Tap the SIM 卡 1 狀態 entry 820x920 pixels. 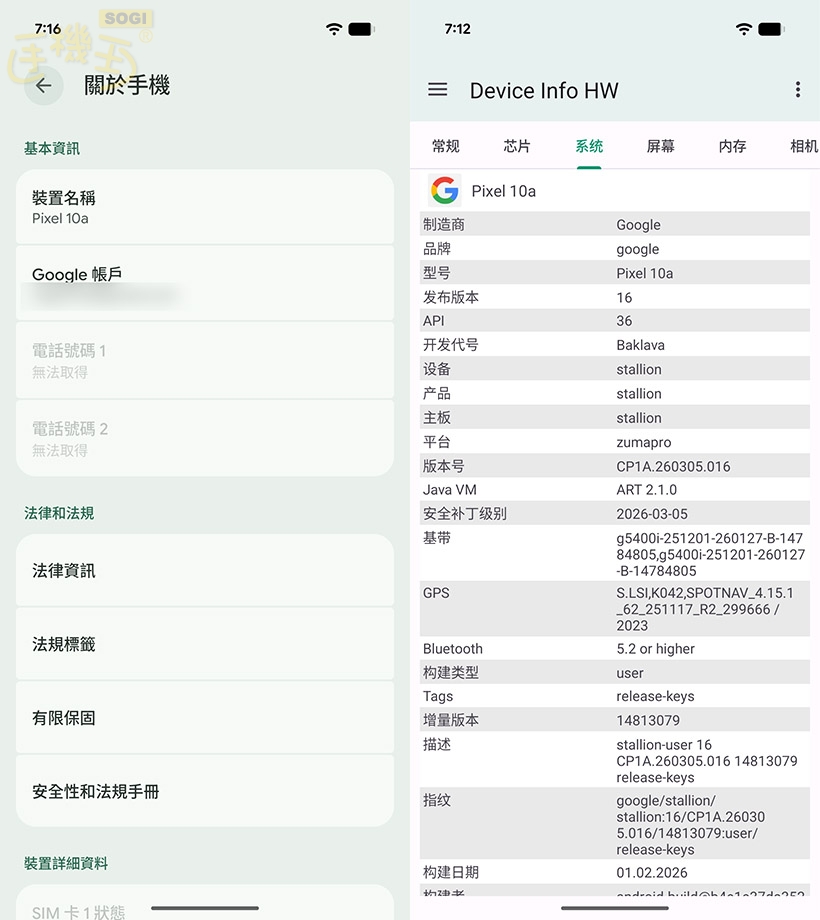click(205, 902)
